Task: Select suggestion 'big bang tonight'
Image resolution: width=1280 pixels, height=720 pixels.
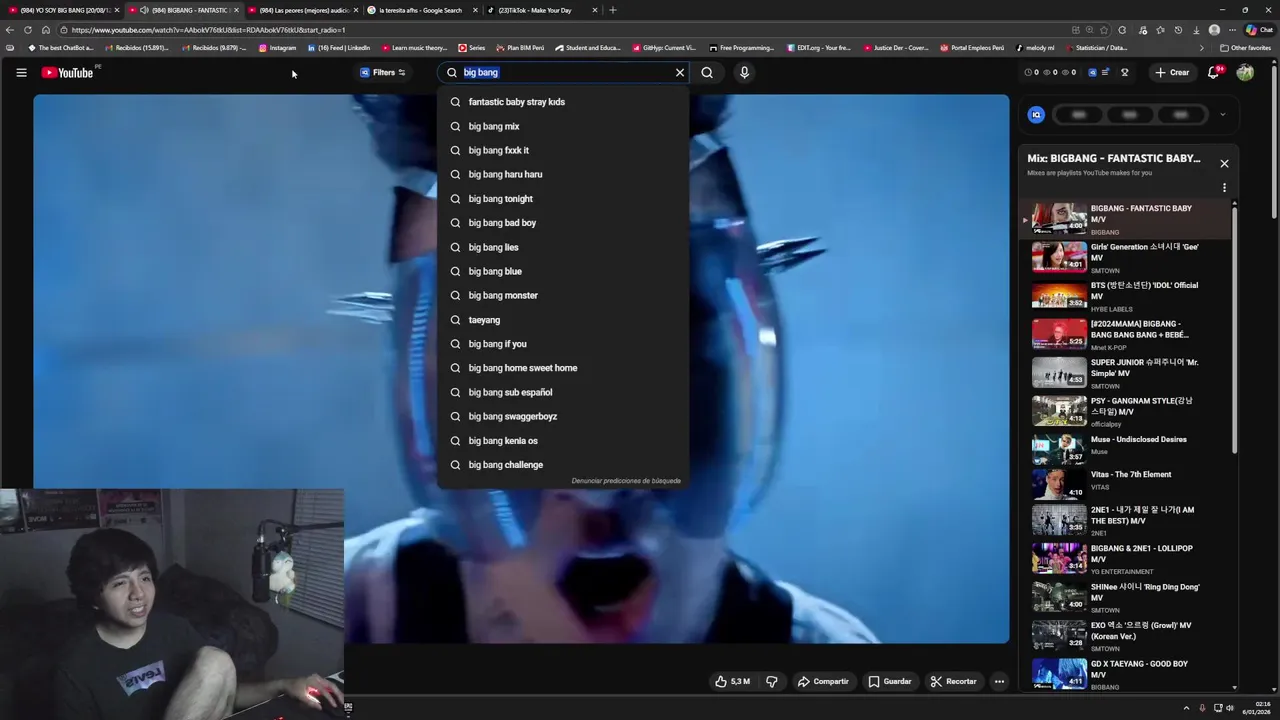Action: click(x=563, y=199)
